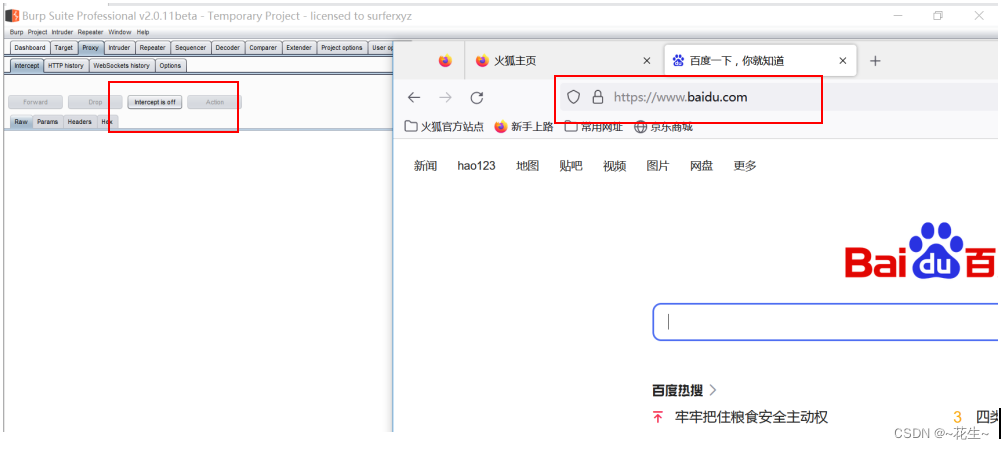Open the Burp menu

pyautogui.click(x=17, y=32)
